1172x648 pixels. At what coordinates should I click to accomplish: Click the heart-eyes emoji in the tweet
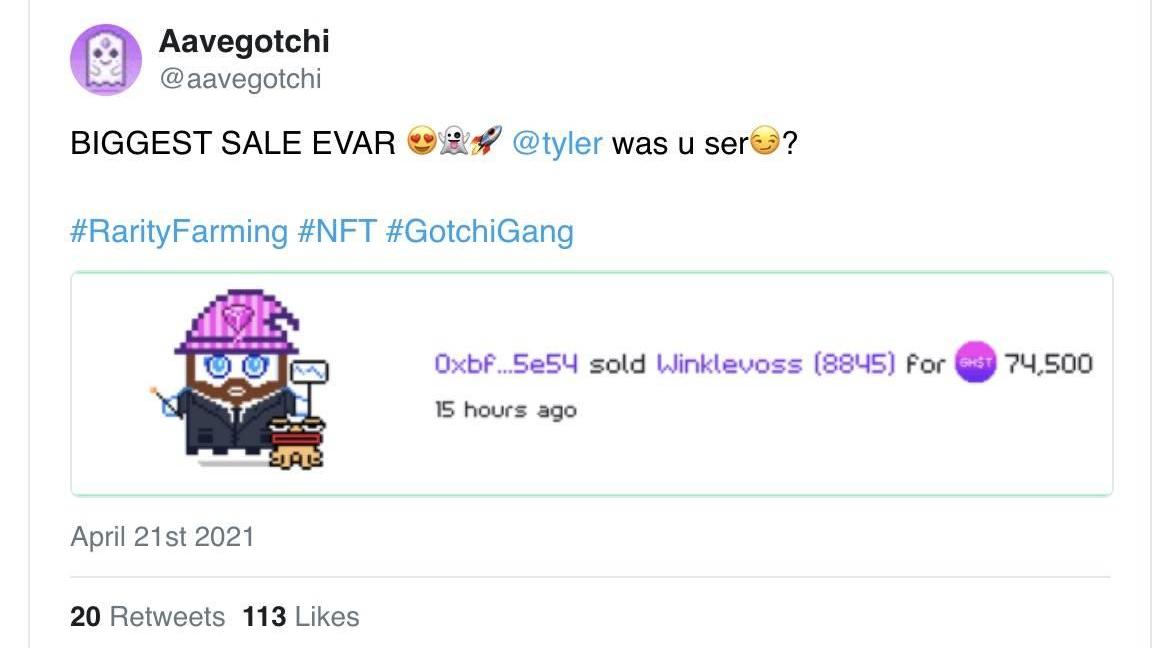pos(421,144)
